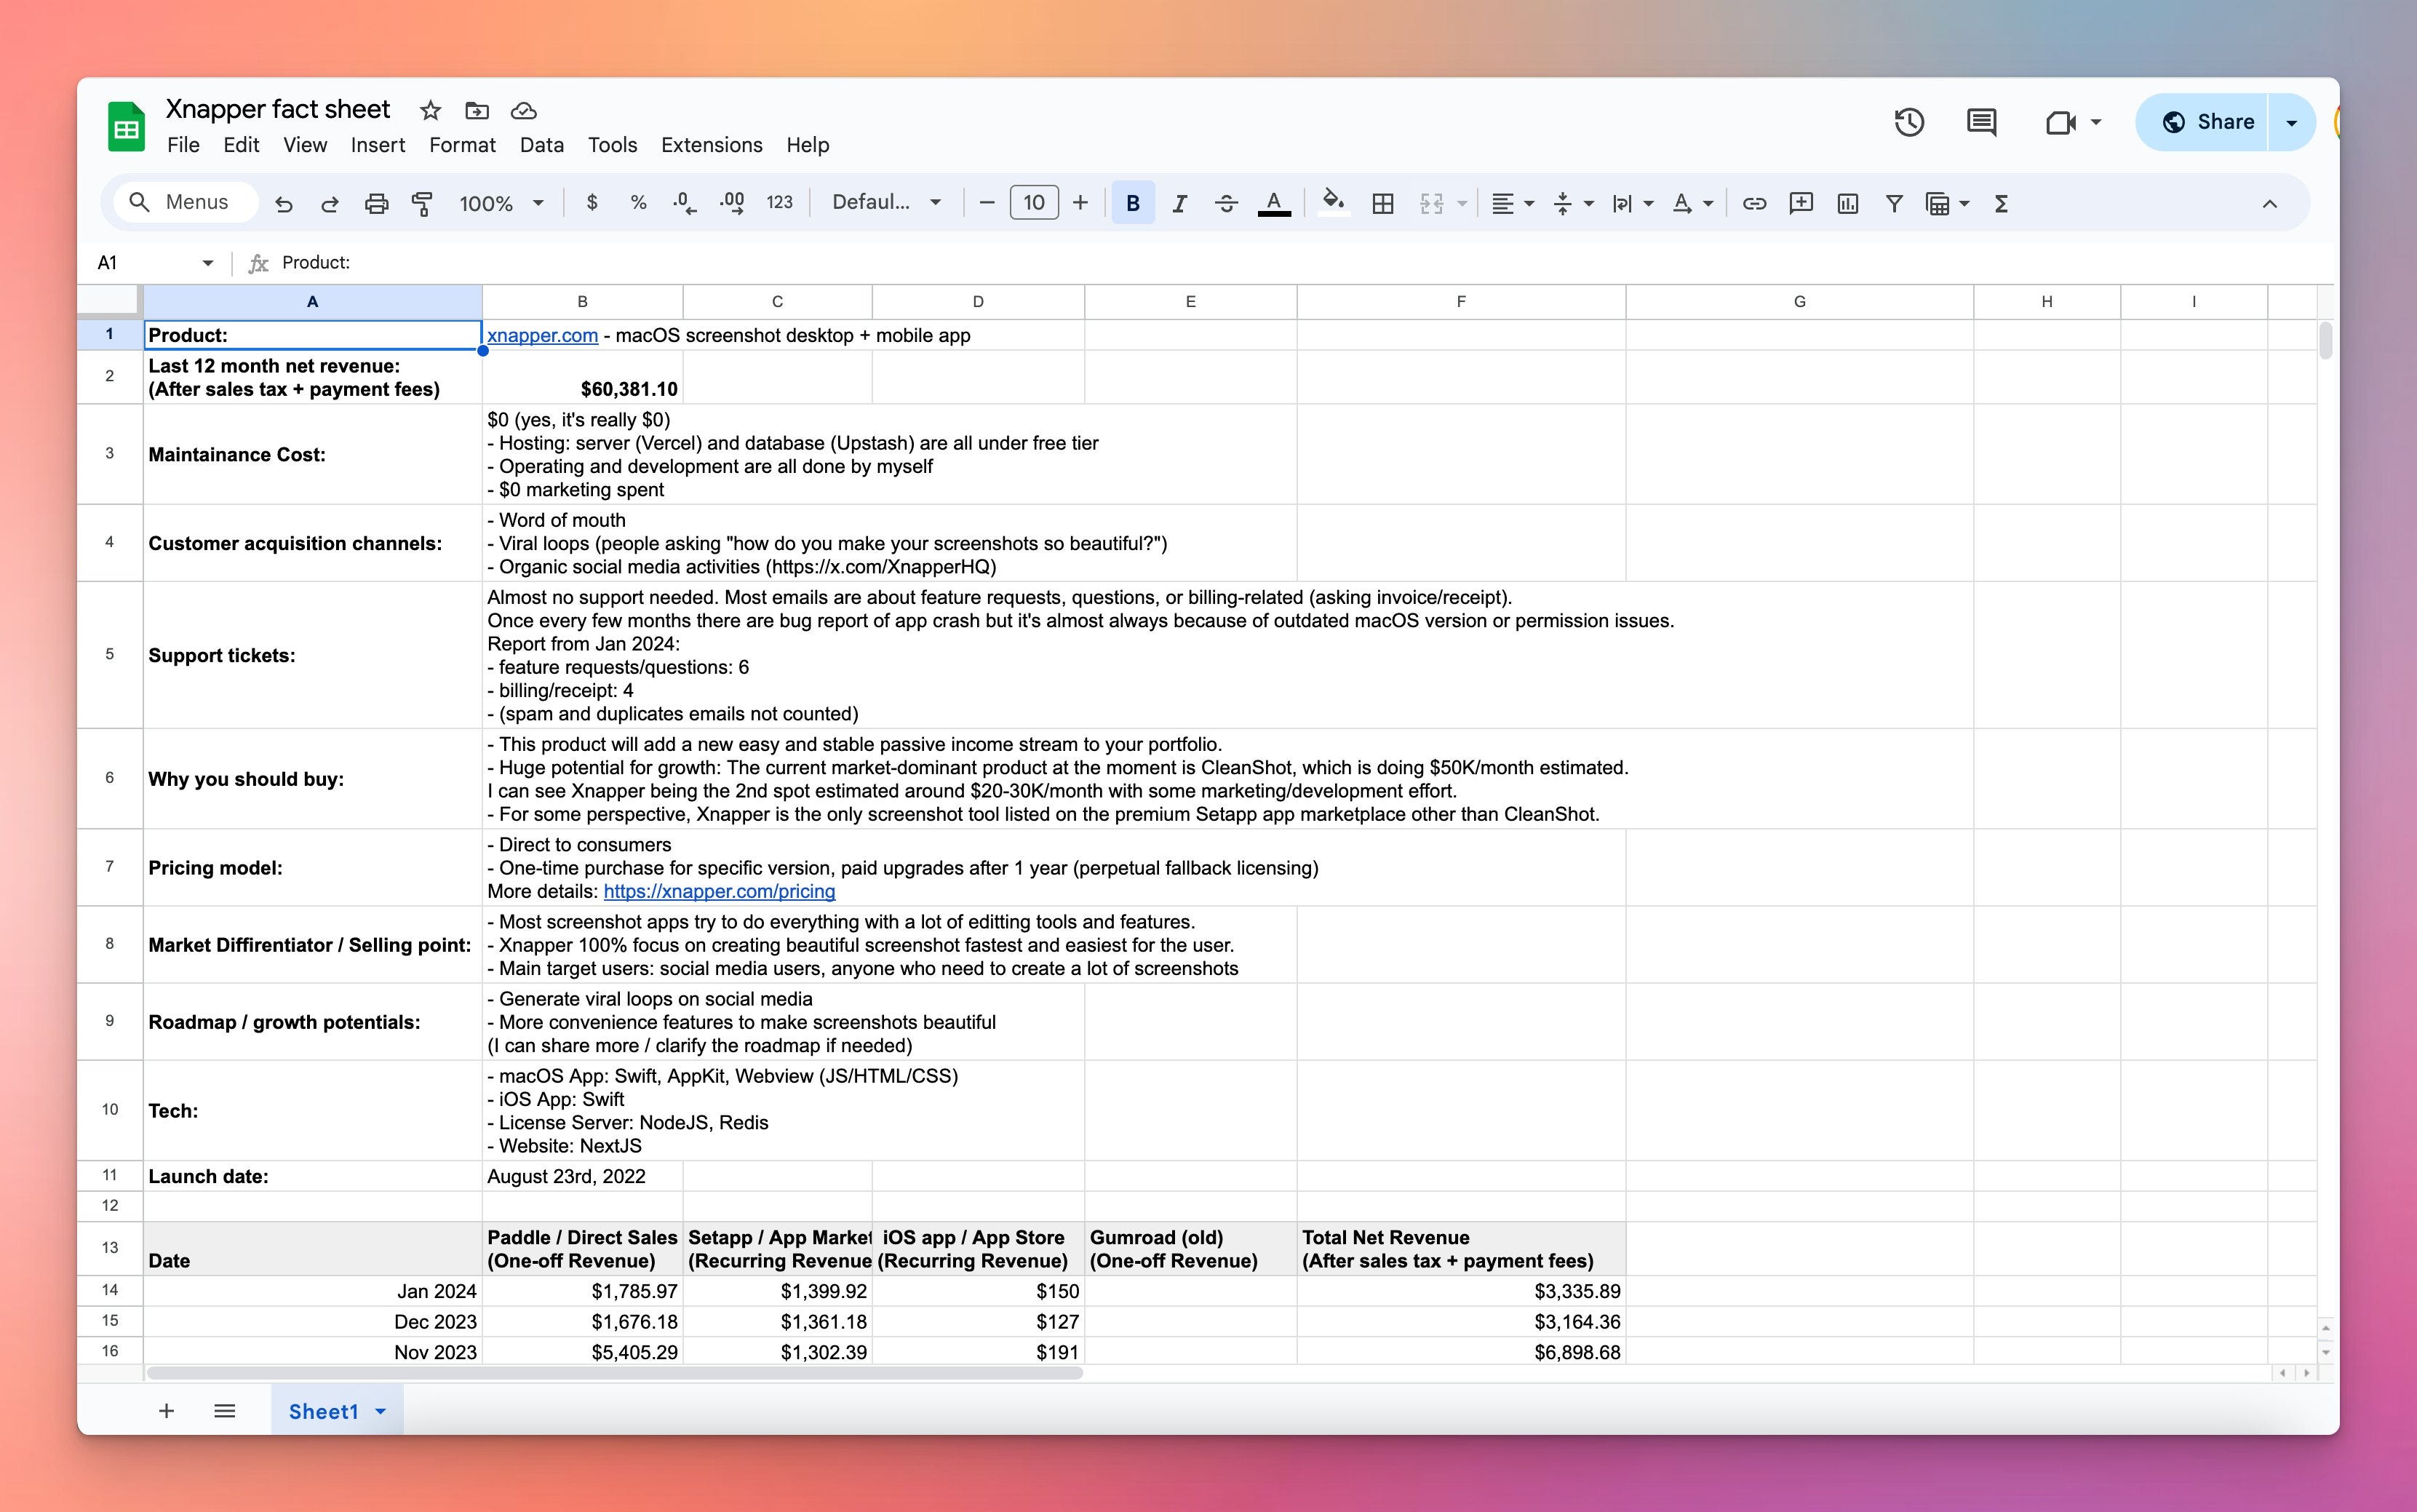
Task: Toggle strikethrough formatting button
Action: 1226,203
